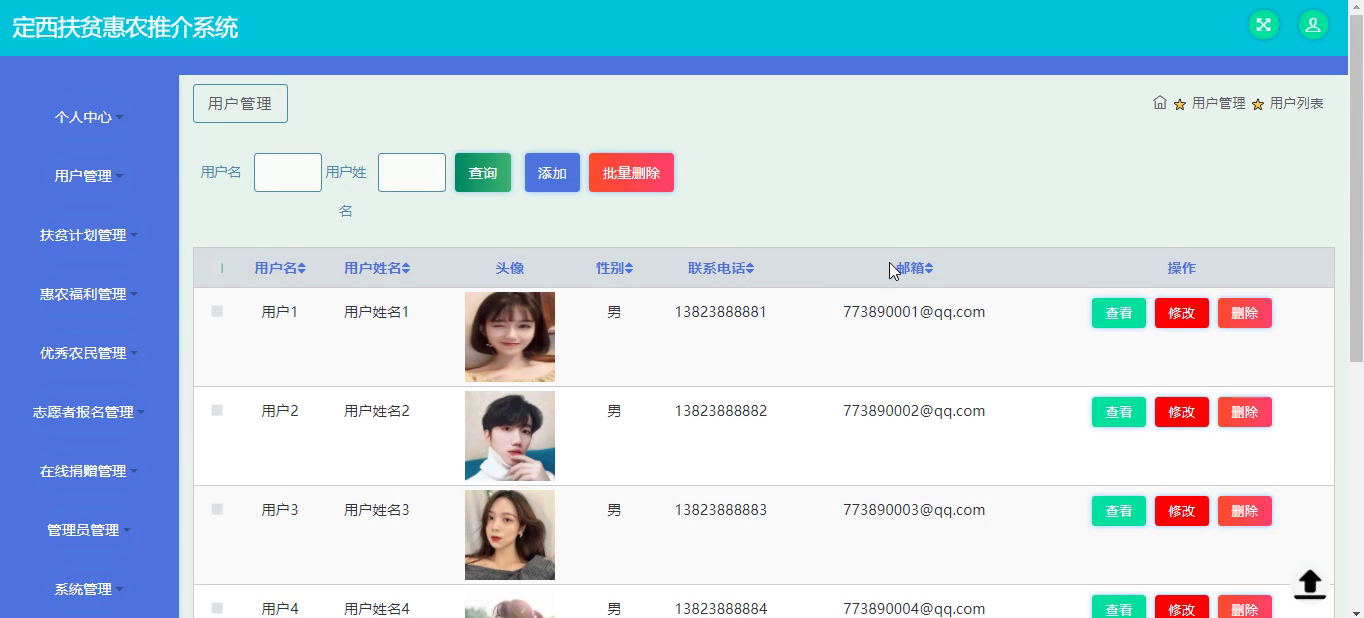Expand 扶贫计划管理 sidebar menu
The image size is (1364, 618).
tap(89, 235)
